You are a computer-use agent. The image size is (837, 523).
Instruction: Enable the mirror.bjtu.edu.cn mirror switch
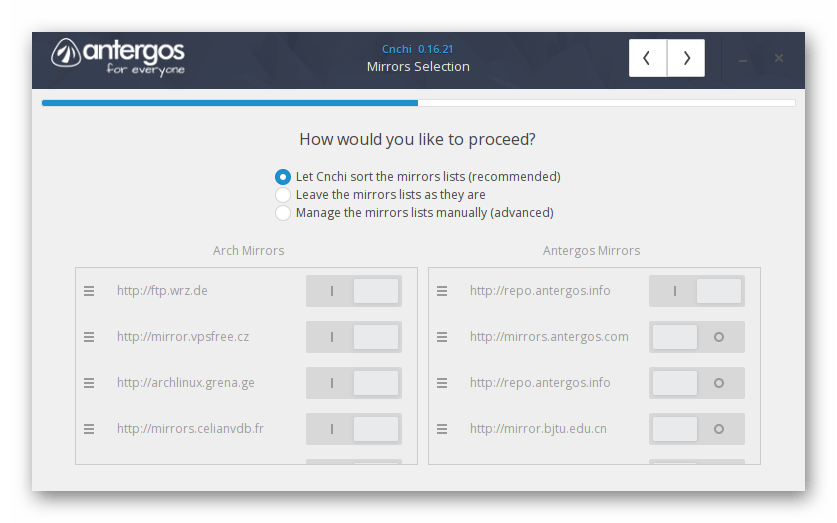click(697, 429)
